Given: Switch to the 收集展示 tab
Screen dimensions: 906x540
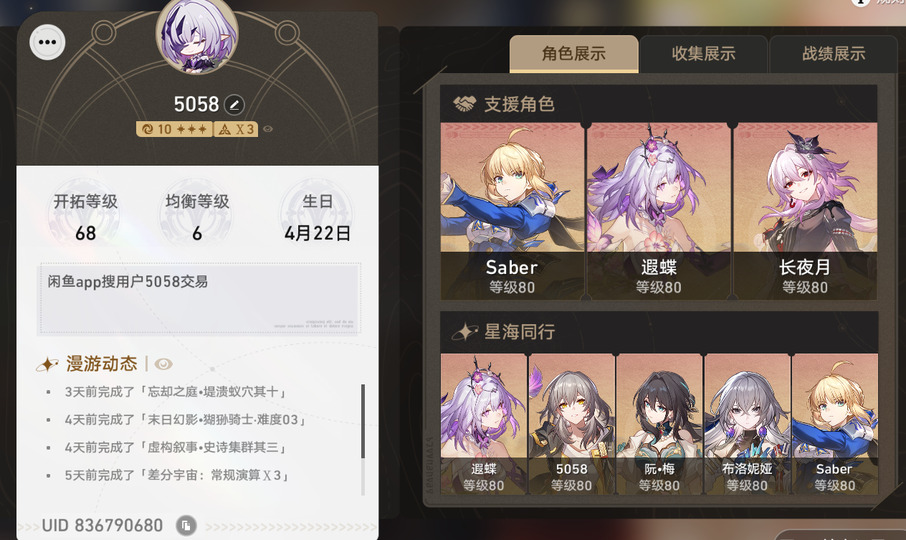Looking at the screenshot, I should tap(703, 54).
